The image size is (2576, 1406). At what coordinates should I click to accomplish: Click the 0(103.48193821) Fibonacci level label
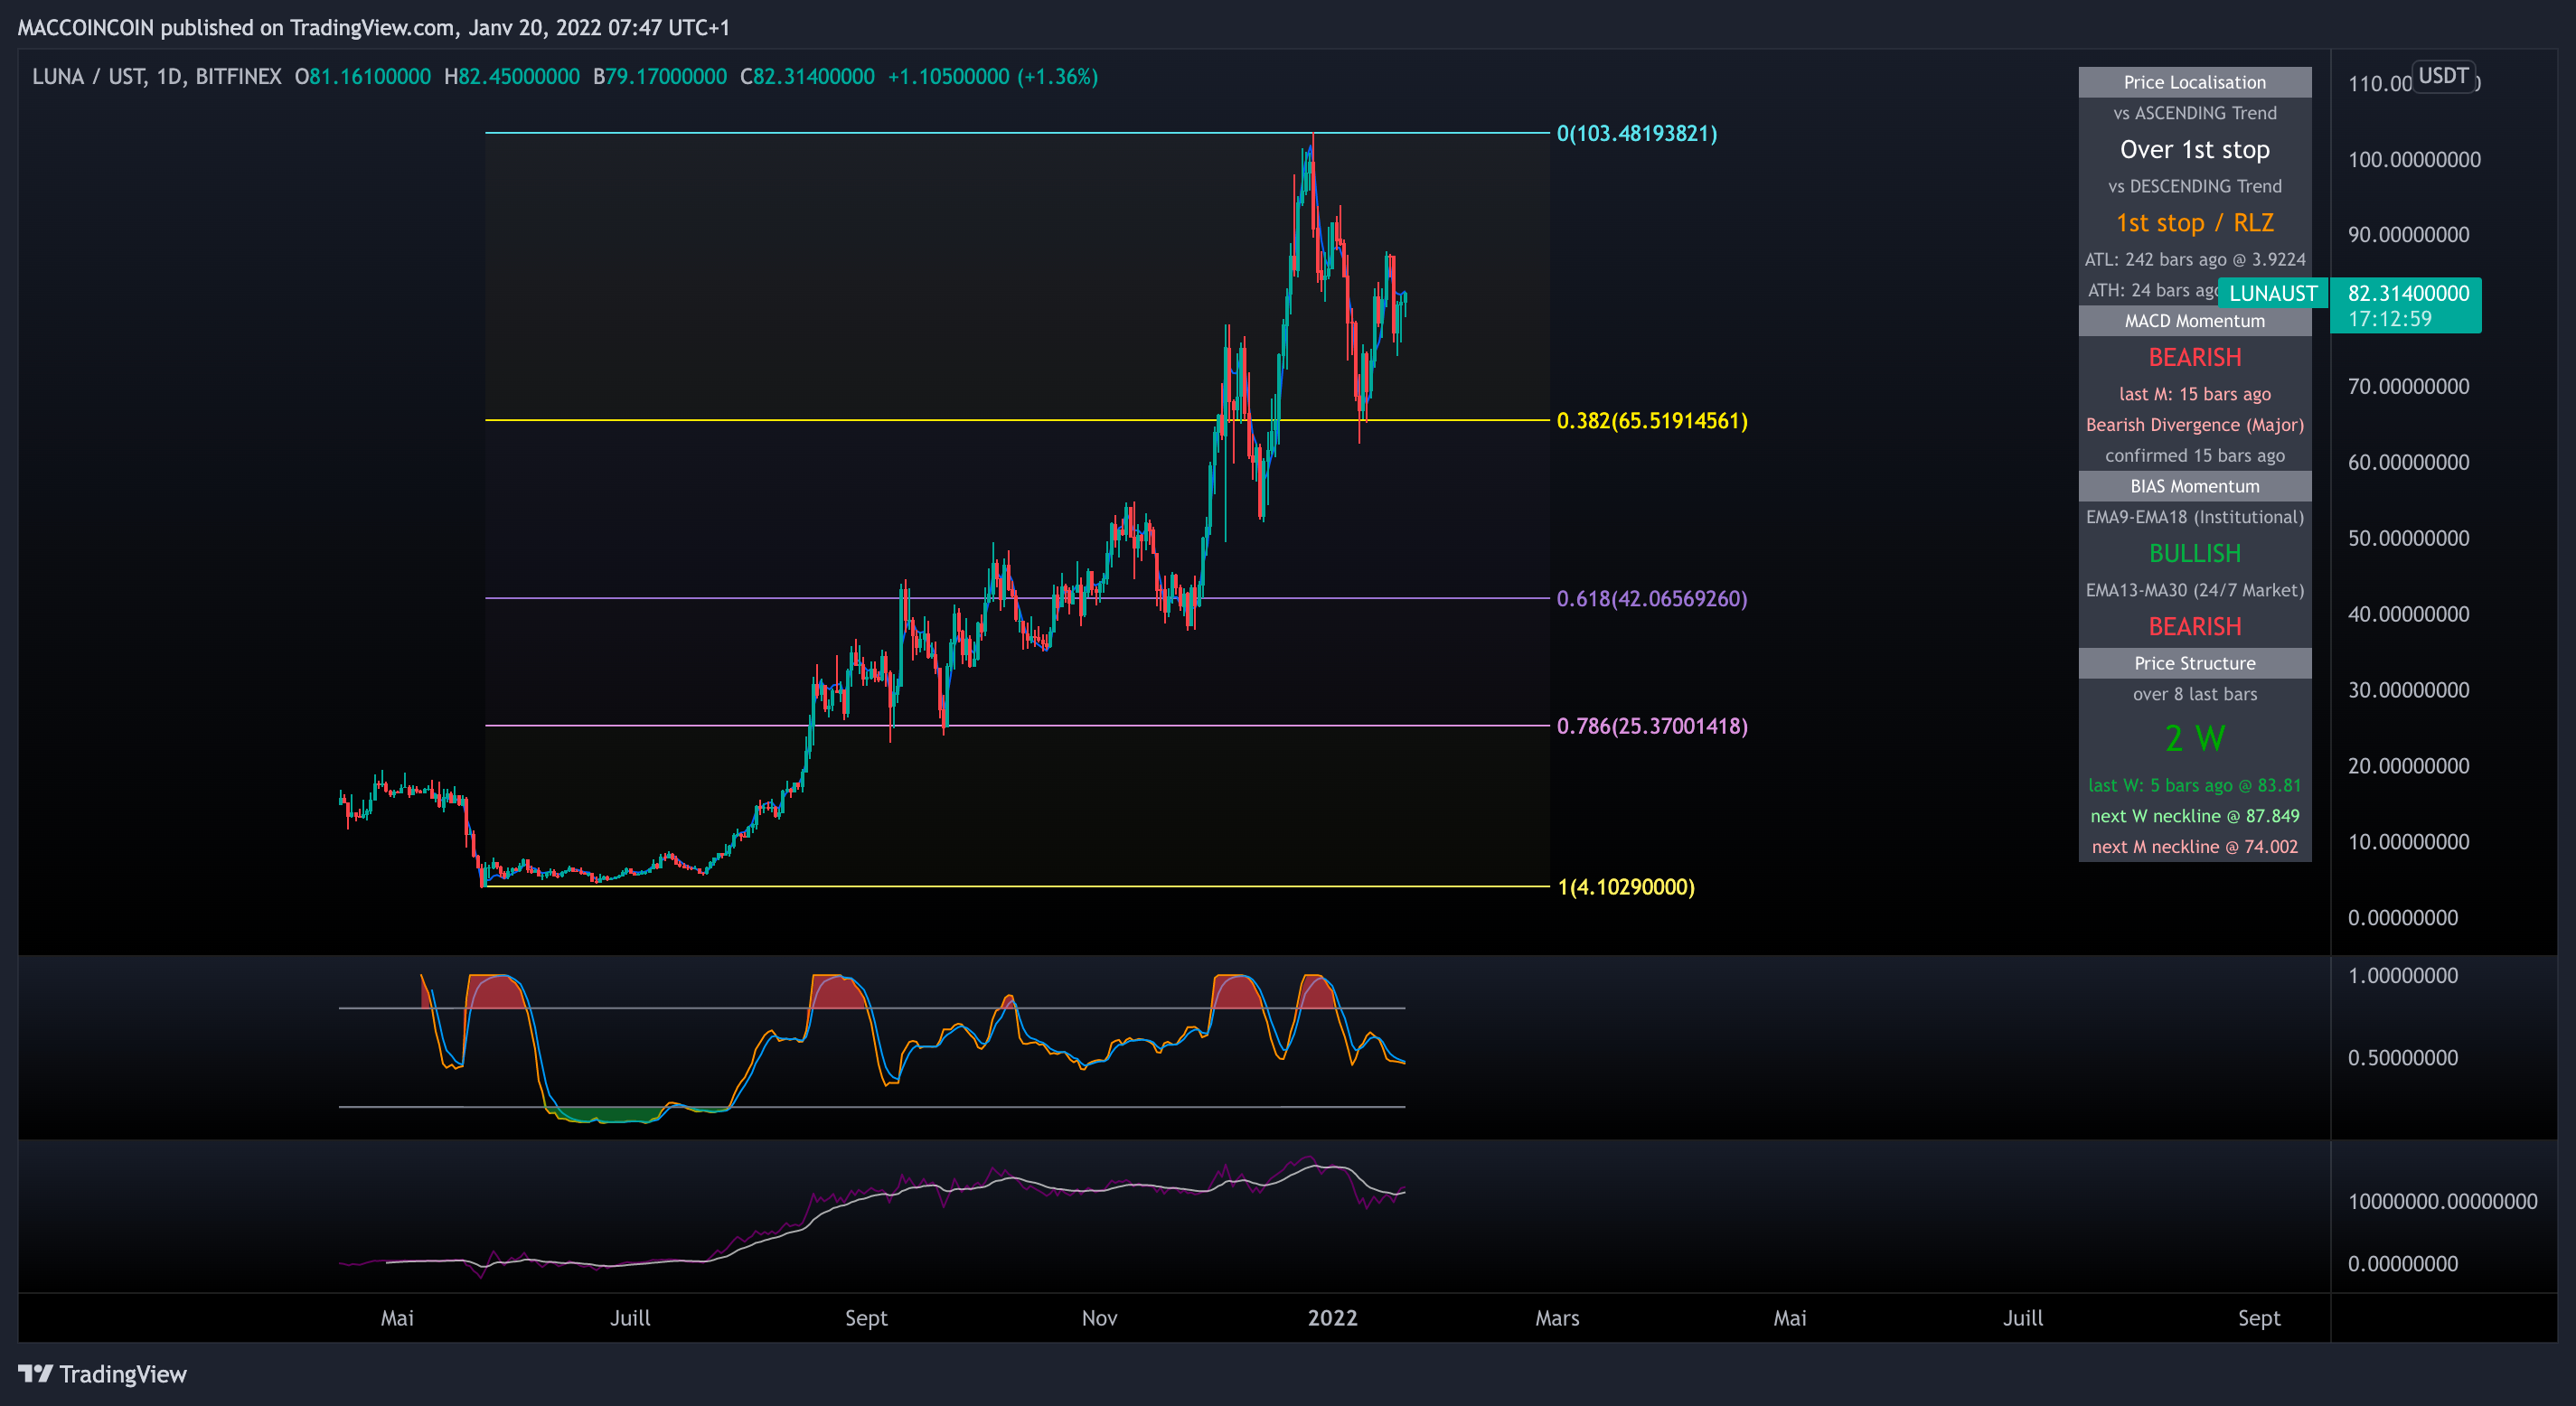1636,133
